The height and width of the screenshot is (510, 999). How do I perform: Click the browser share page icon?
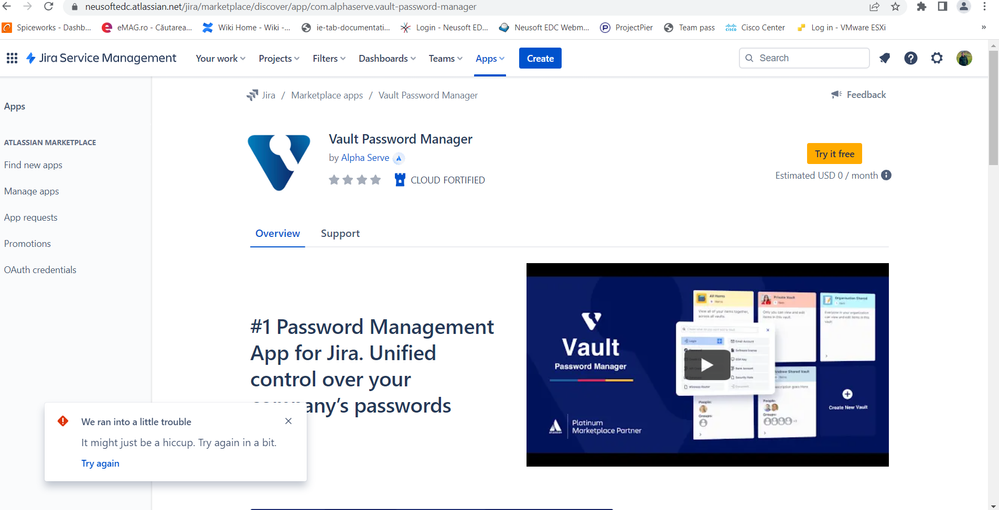pyautogui.click(x=874, y=6)
